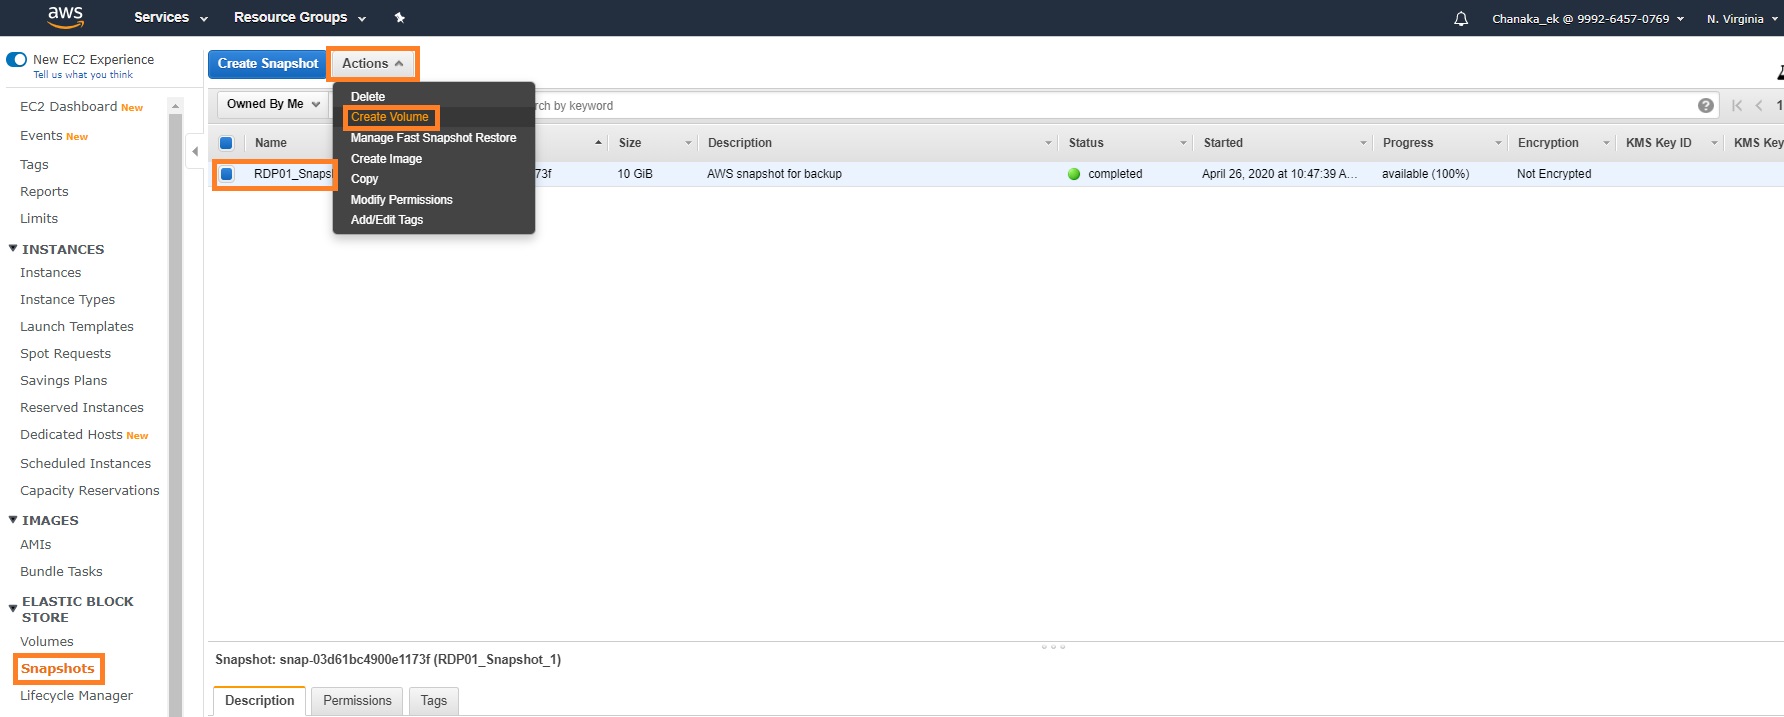This screenshot has height=717, width=1784.
Task: Toggle the New EC2 Experience switch
Action: pos(17,60)
